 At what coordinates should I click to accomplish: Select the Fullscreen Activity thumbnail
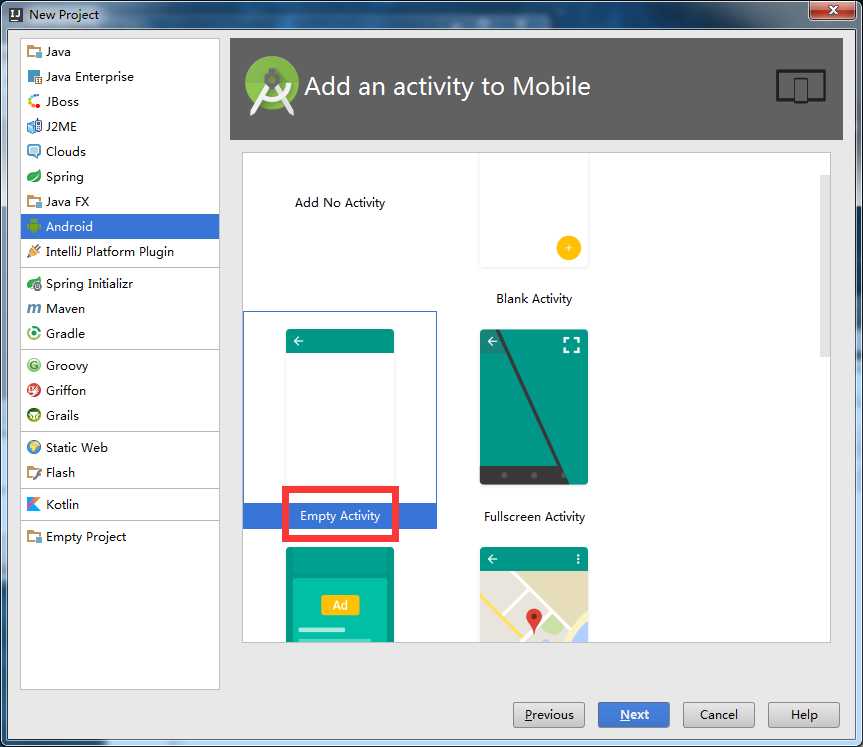[534, 407]
